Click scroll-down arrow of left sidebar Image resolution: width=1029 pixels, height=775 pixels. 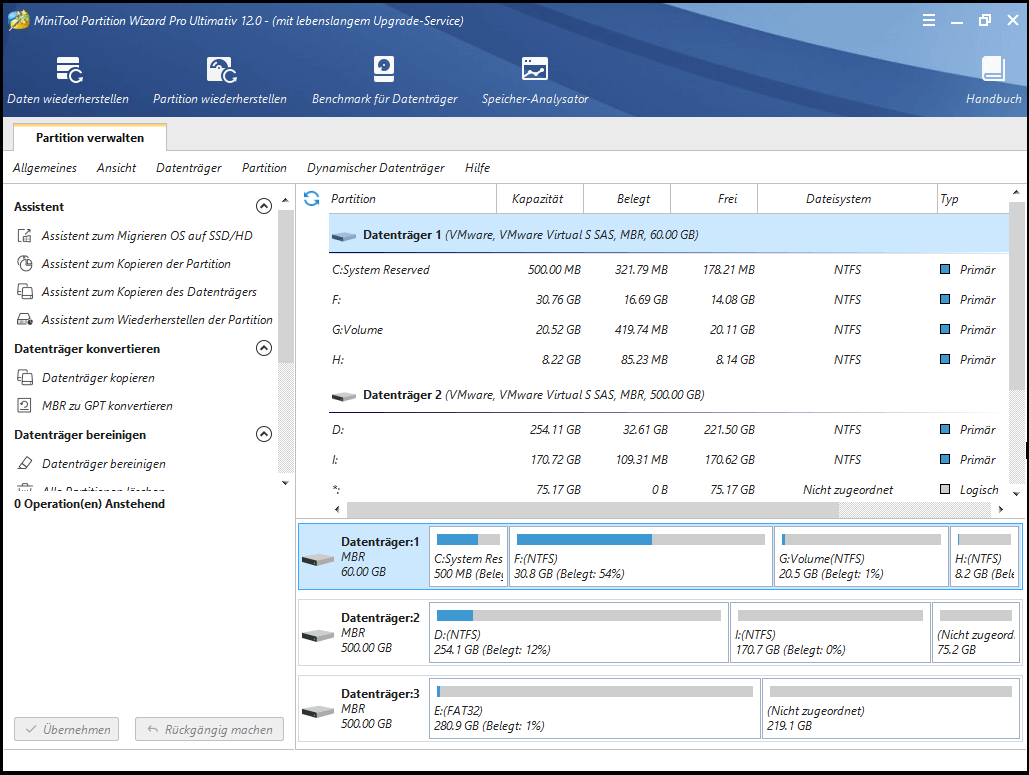click(285, 483)
